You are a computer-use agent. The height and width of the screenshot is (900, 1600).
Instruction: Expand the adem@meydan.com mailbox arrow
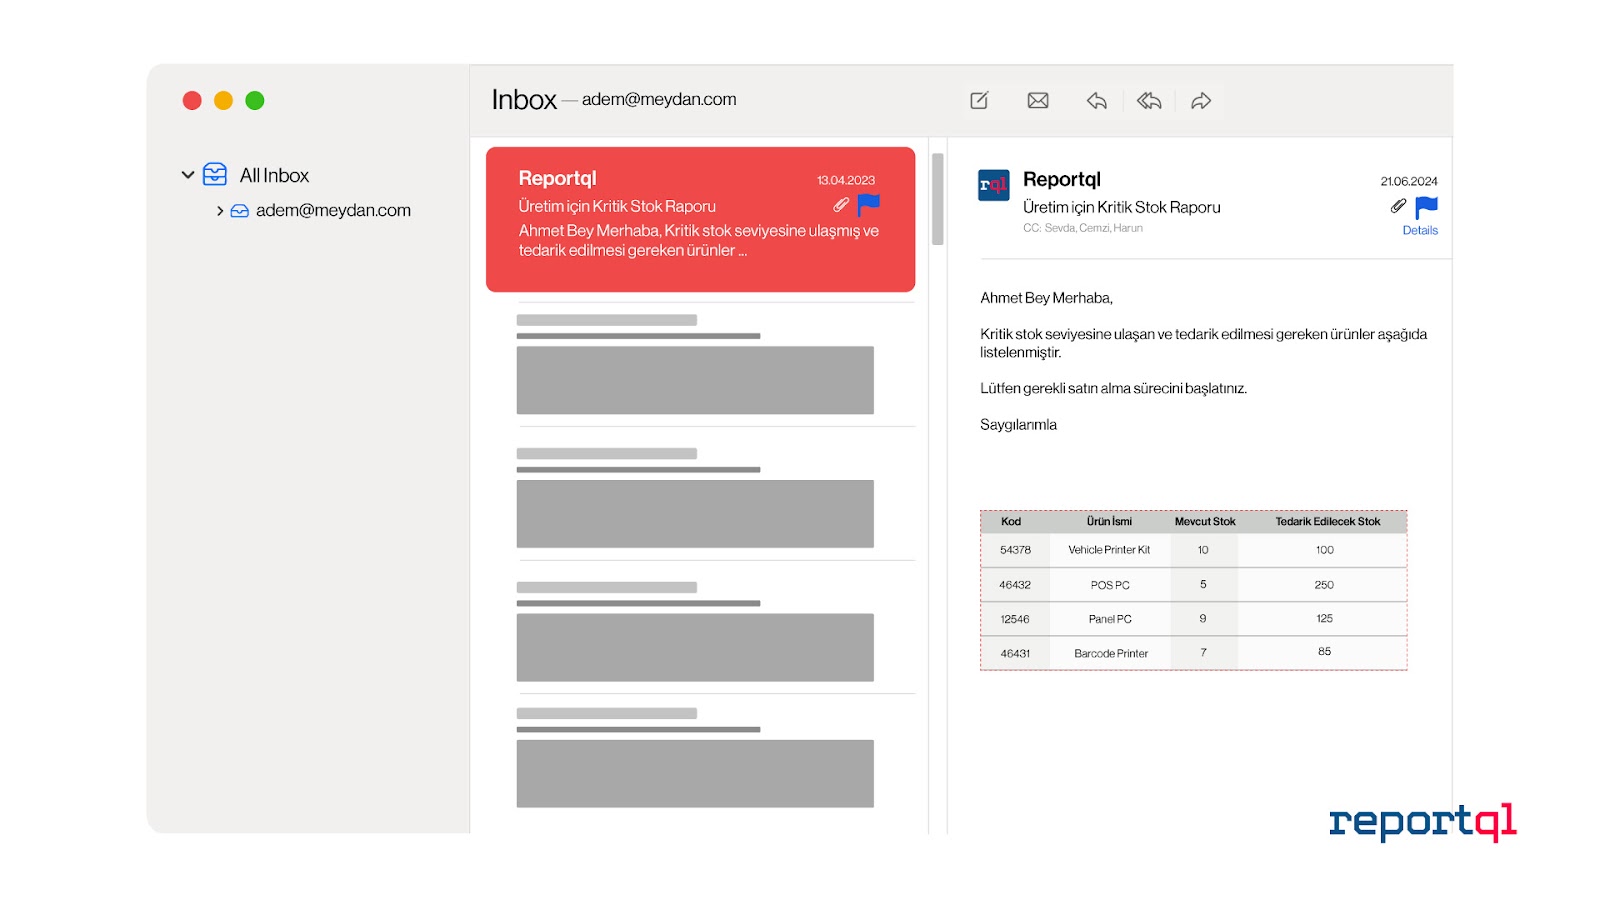tap(220, 211)
